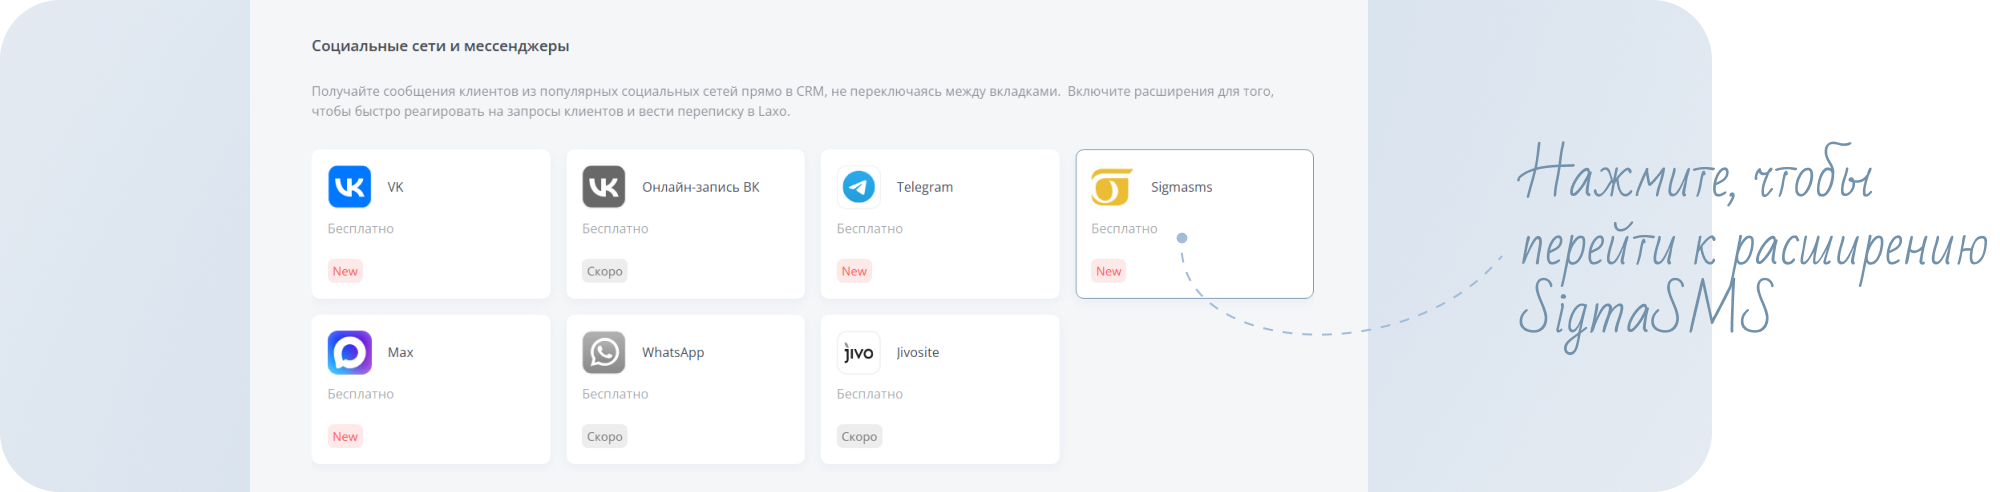Open the Telegram paper plane icon
Viewport: 2000px width, 492px height.
pyautogui.click(x=858, y=187)
